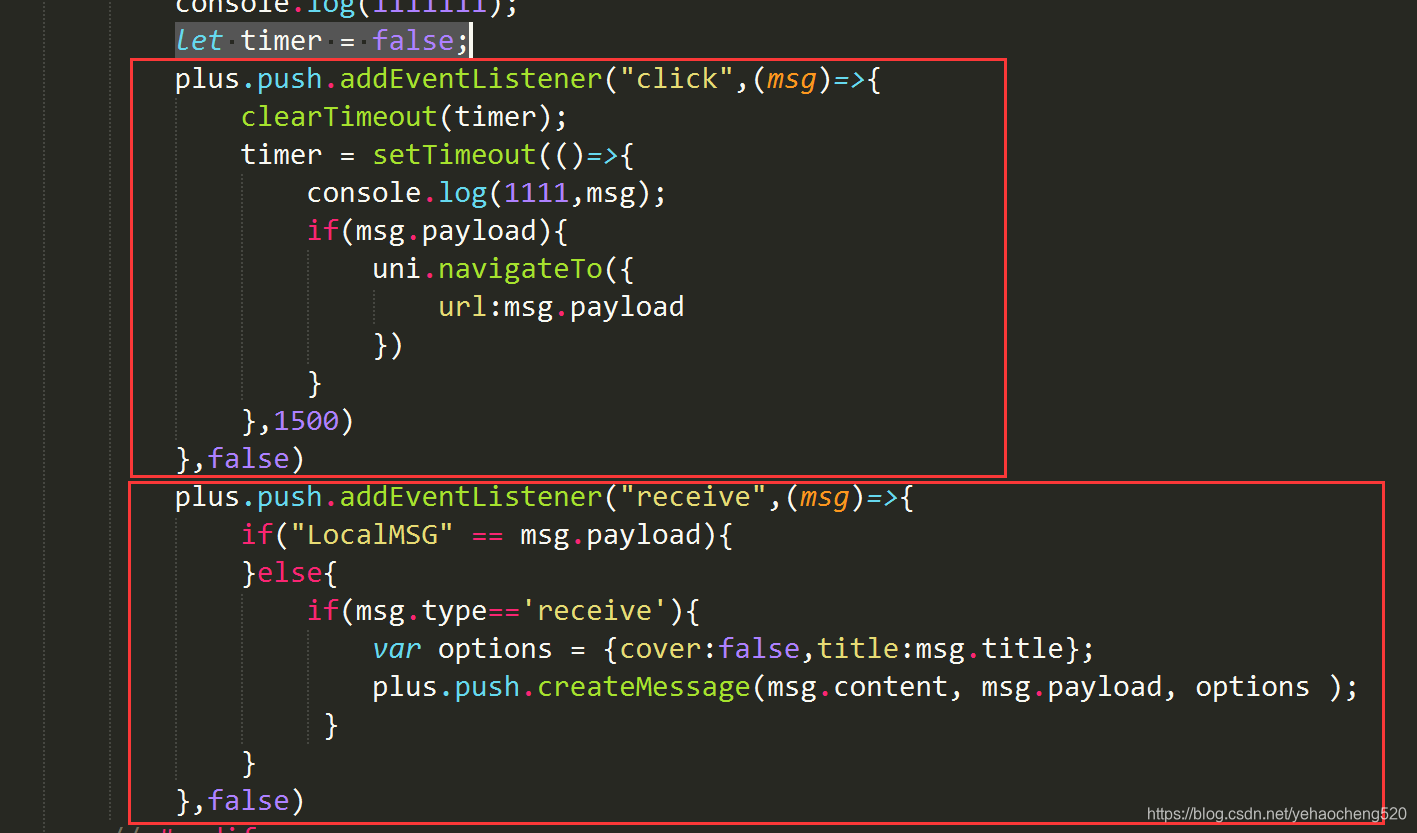This screenshot has width=1417, height=833.
Task: Click the 'uni.navigateTo({' line
Action: [503, 269]
